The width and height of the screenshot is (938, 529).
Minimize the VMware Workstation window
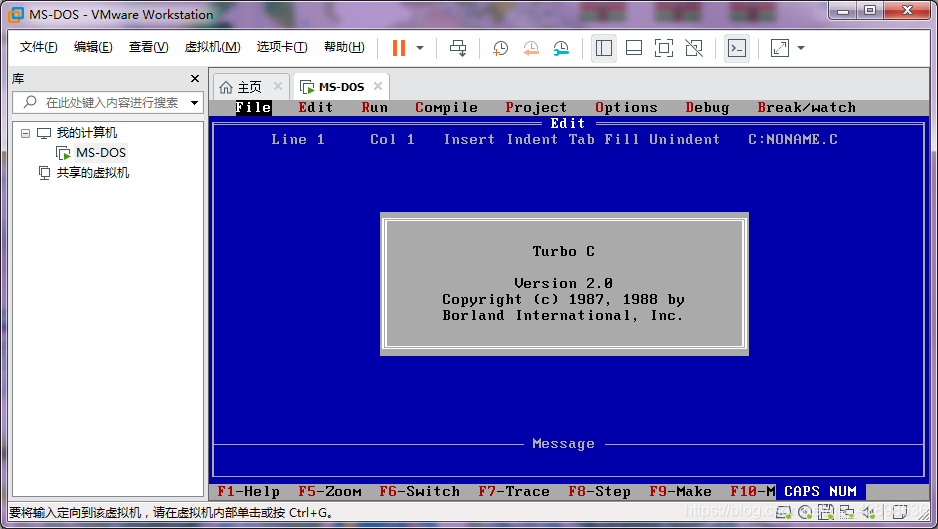click(843, 11)
